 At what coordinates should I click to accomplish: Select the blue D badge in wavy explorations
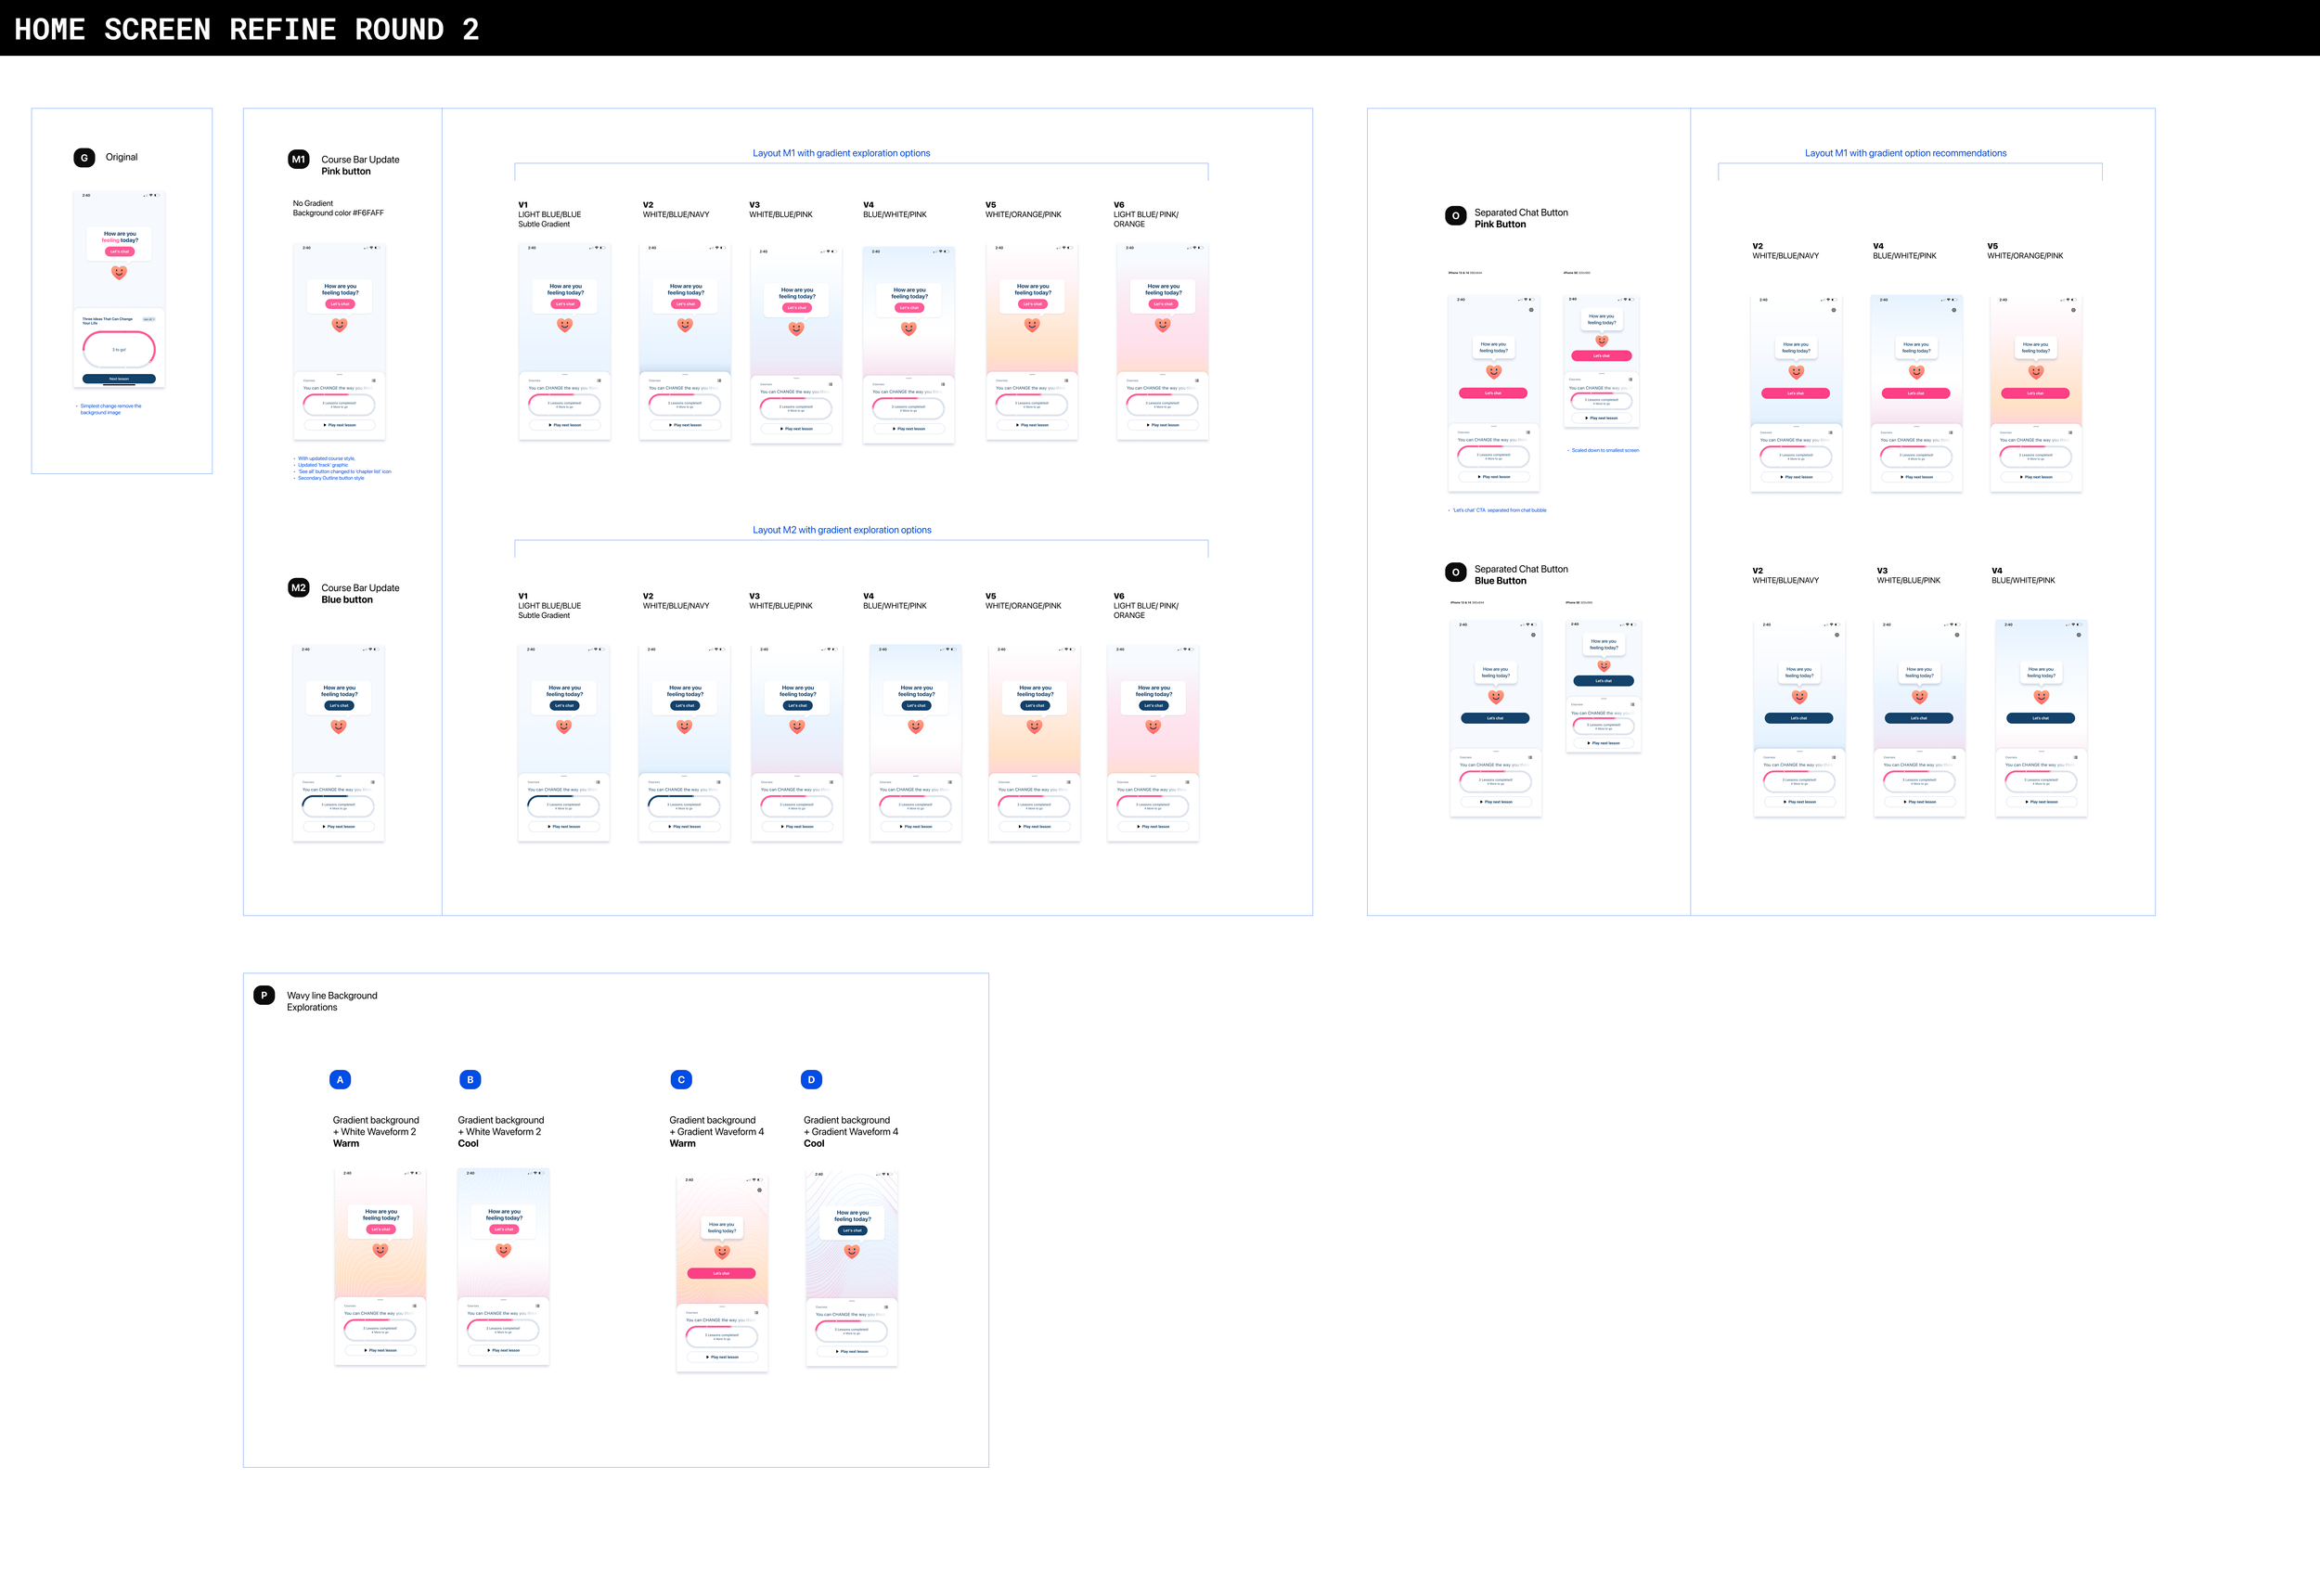pos(811,1079)
